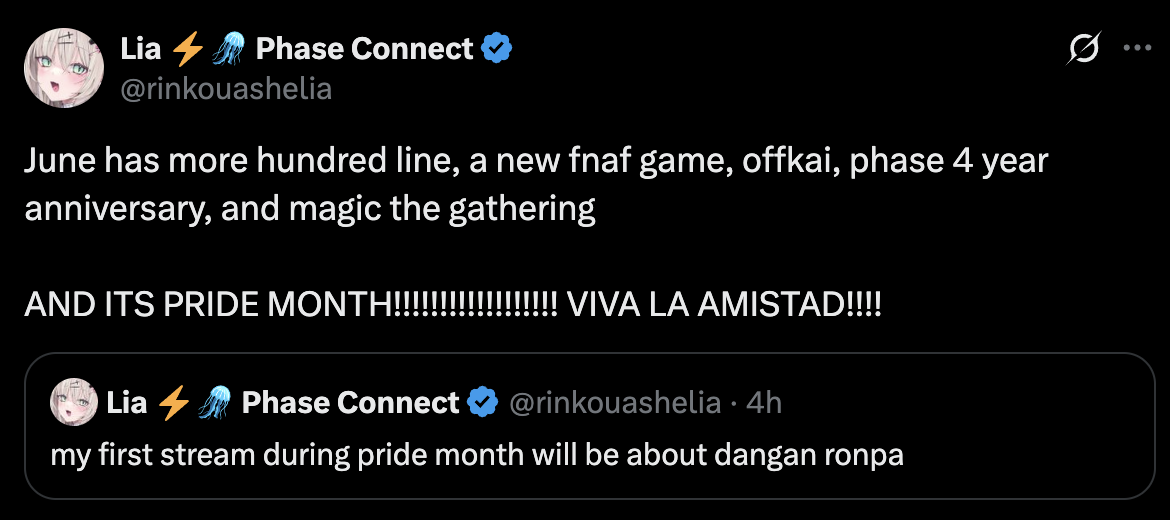
Task: Click "Phase Connect" in the quoted post name
Action: click(x=350, y=403)
